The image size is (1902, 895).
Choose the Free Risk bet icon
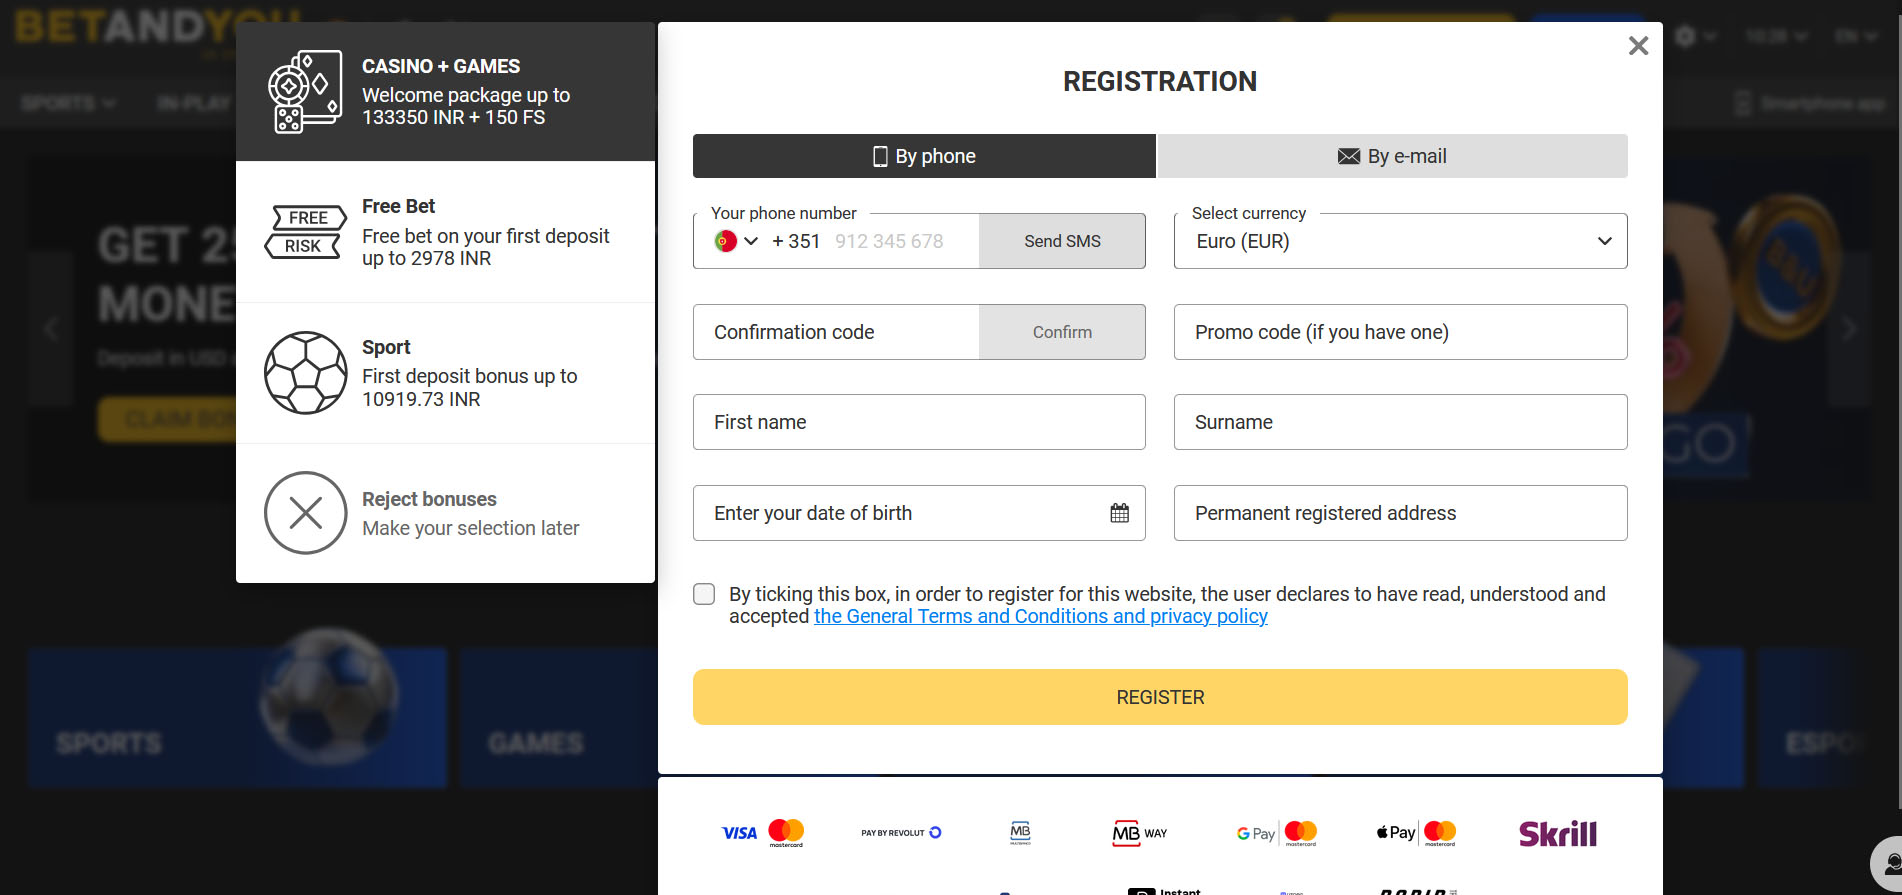tap(306, 232)
